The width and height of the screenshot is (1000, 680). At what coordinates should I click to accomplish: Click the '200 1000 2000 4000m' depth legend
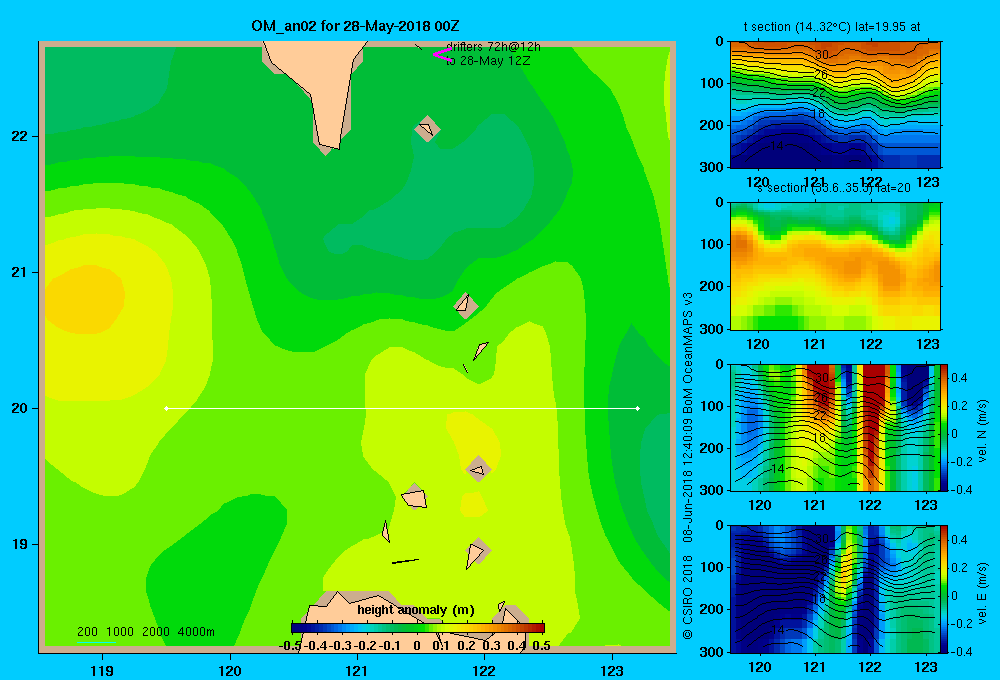tap(145, 632)
